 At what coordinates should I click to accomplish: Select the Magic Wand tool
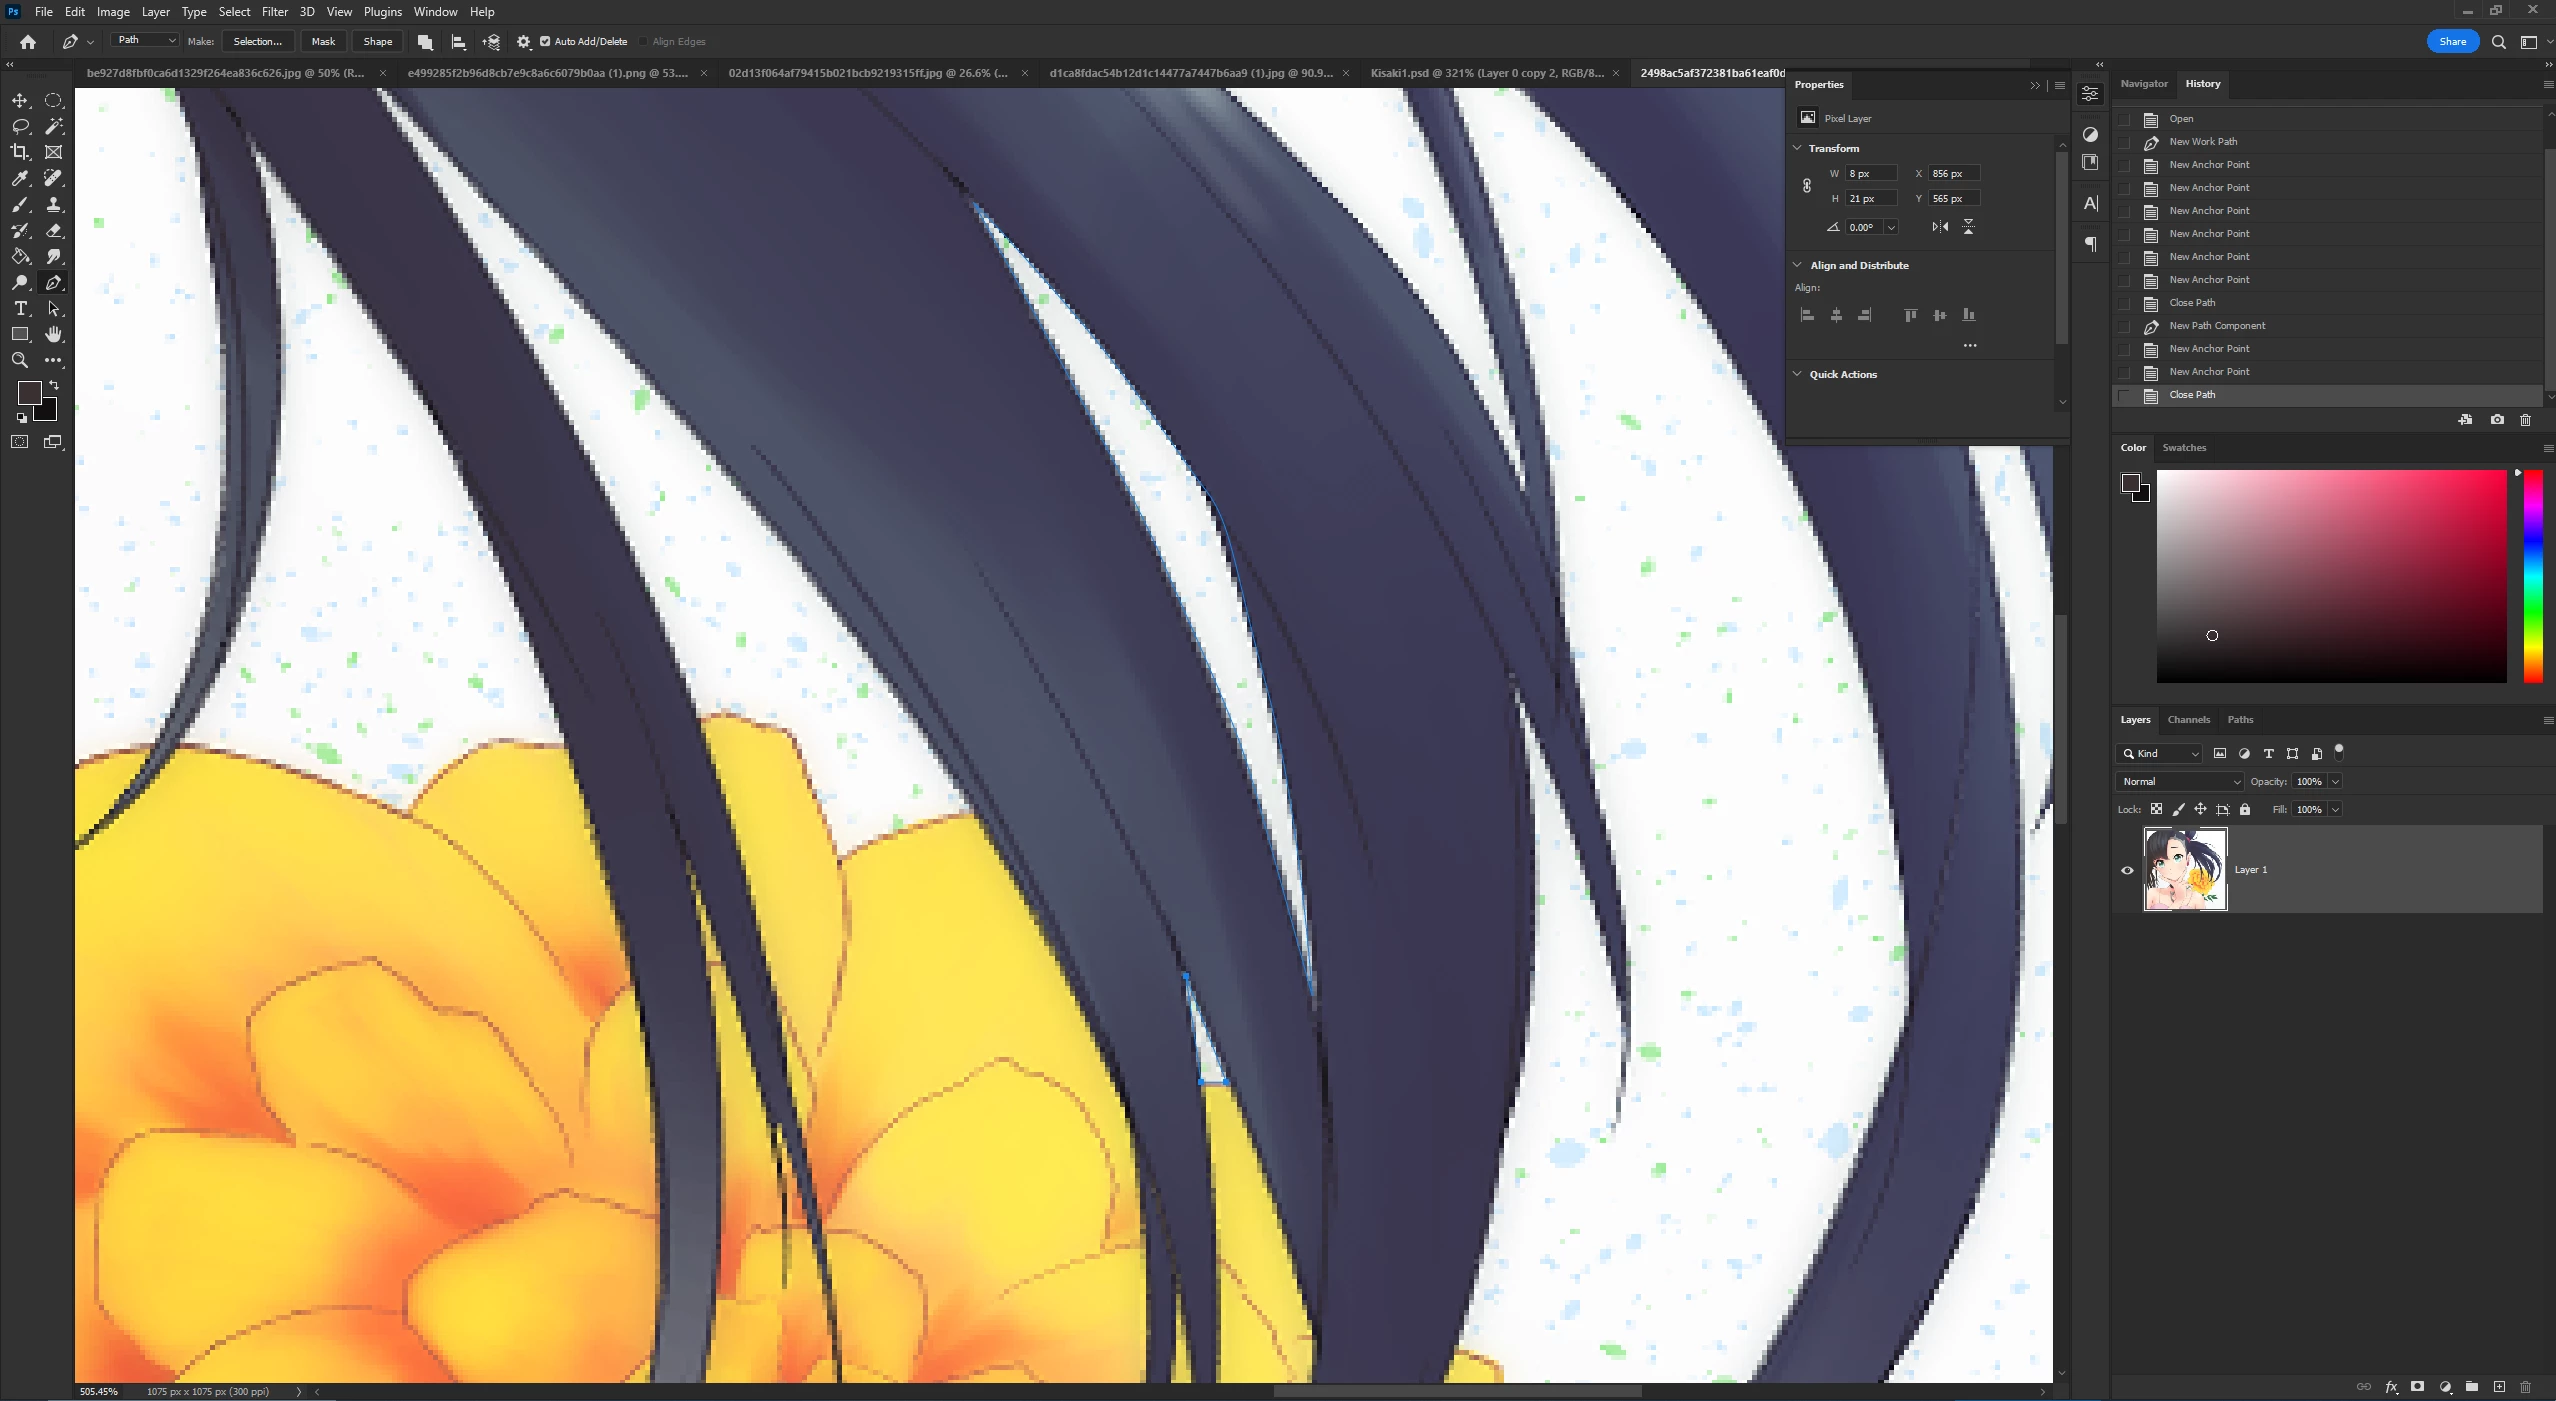(x=54, y=126)
